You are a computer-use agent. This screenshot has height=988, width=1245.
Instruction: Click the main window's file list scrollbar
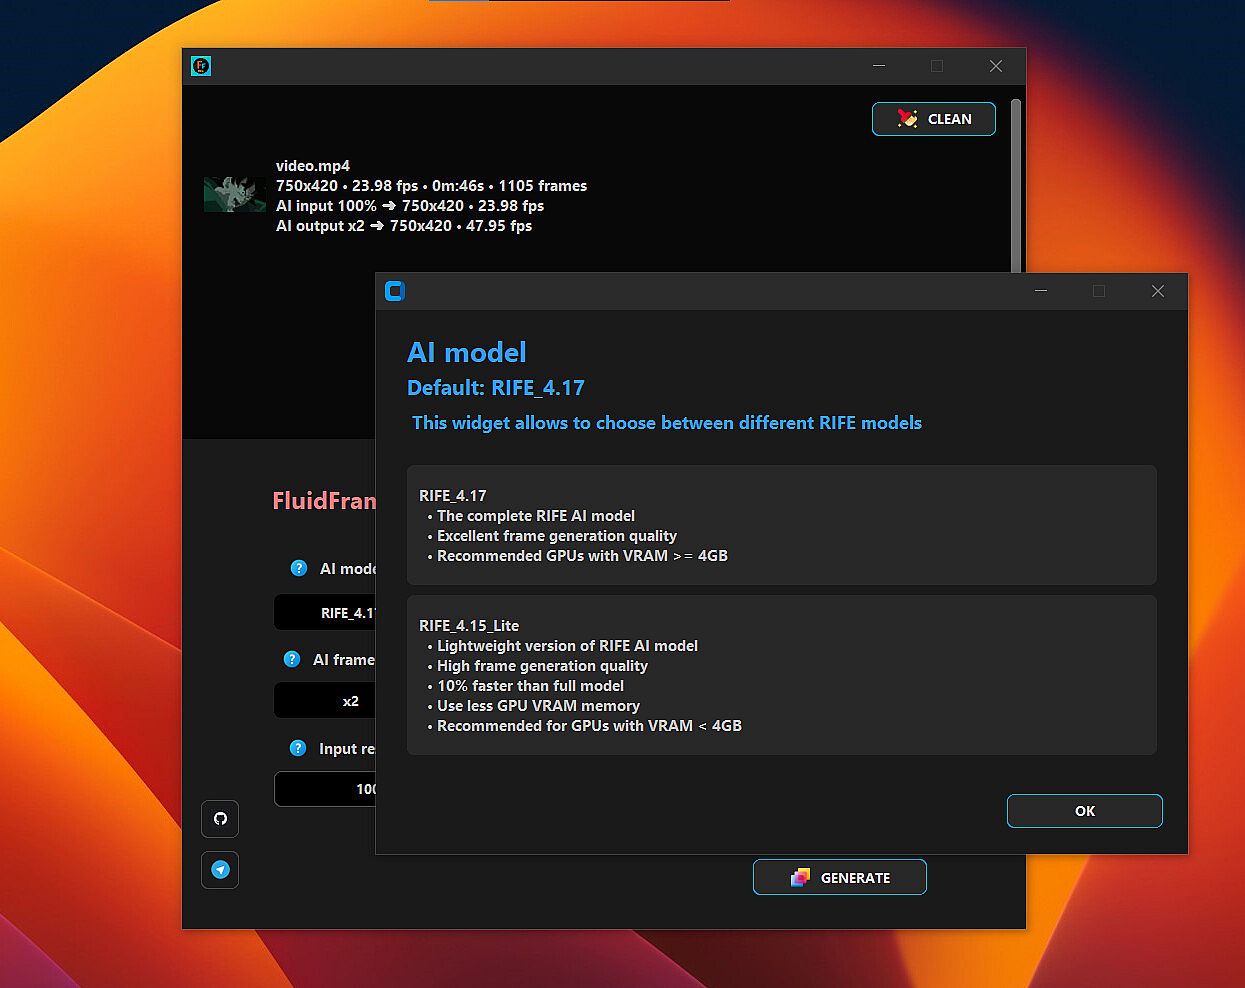1016,185
